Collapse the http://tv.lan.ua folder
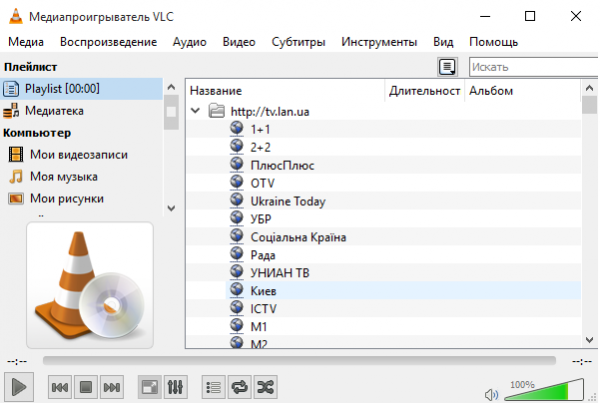The width and height of the screenshot is (600, 403). [196, 111]
